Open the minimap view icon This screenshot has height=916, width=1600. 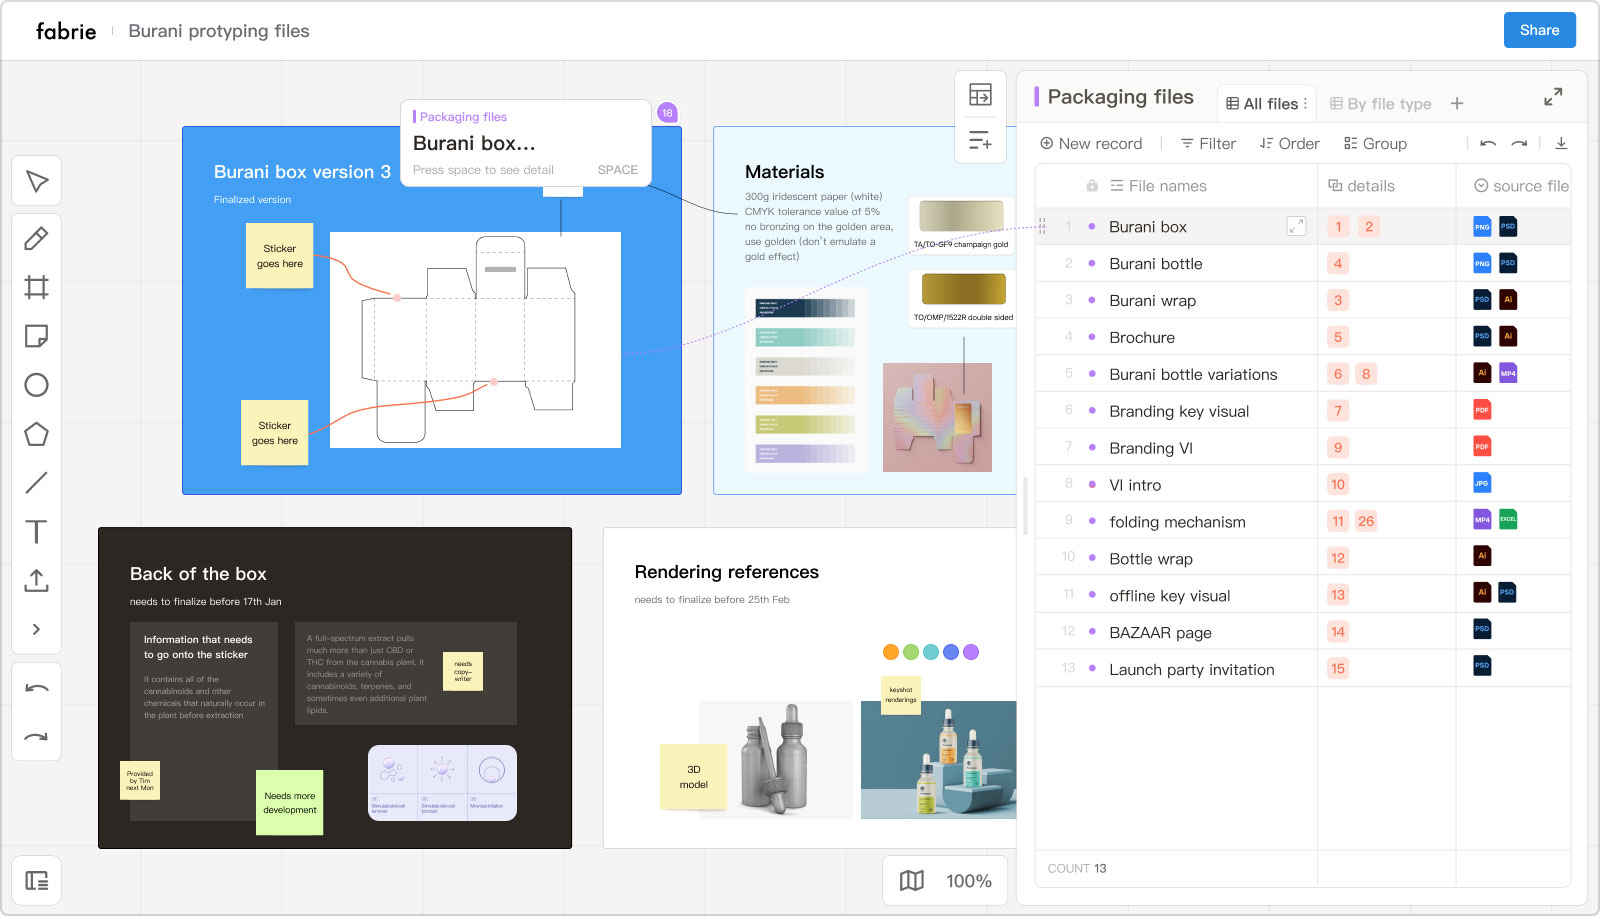point(912,881)
